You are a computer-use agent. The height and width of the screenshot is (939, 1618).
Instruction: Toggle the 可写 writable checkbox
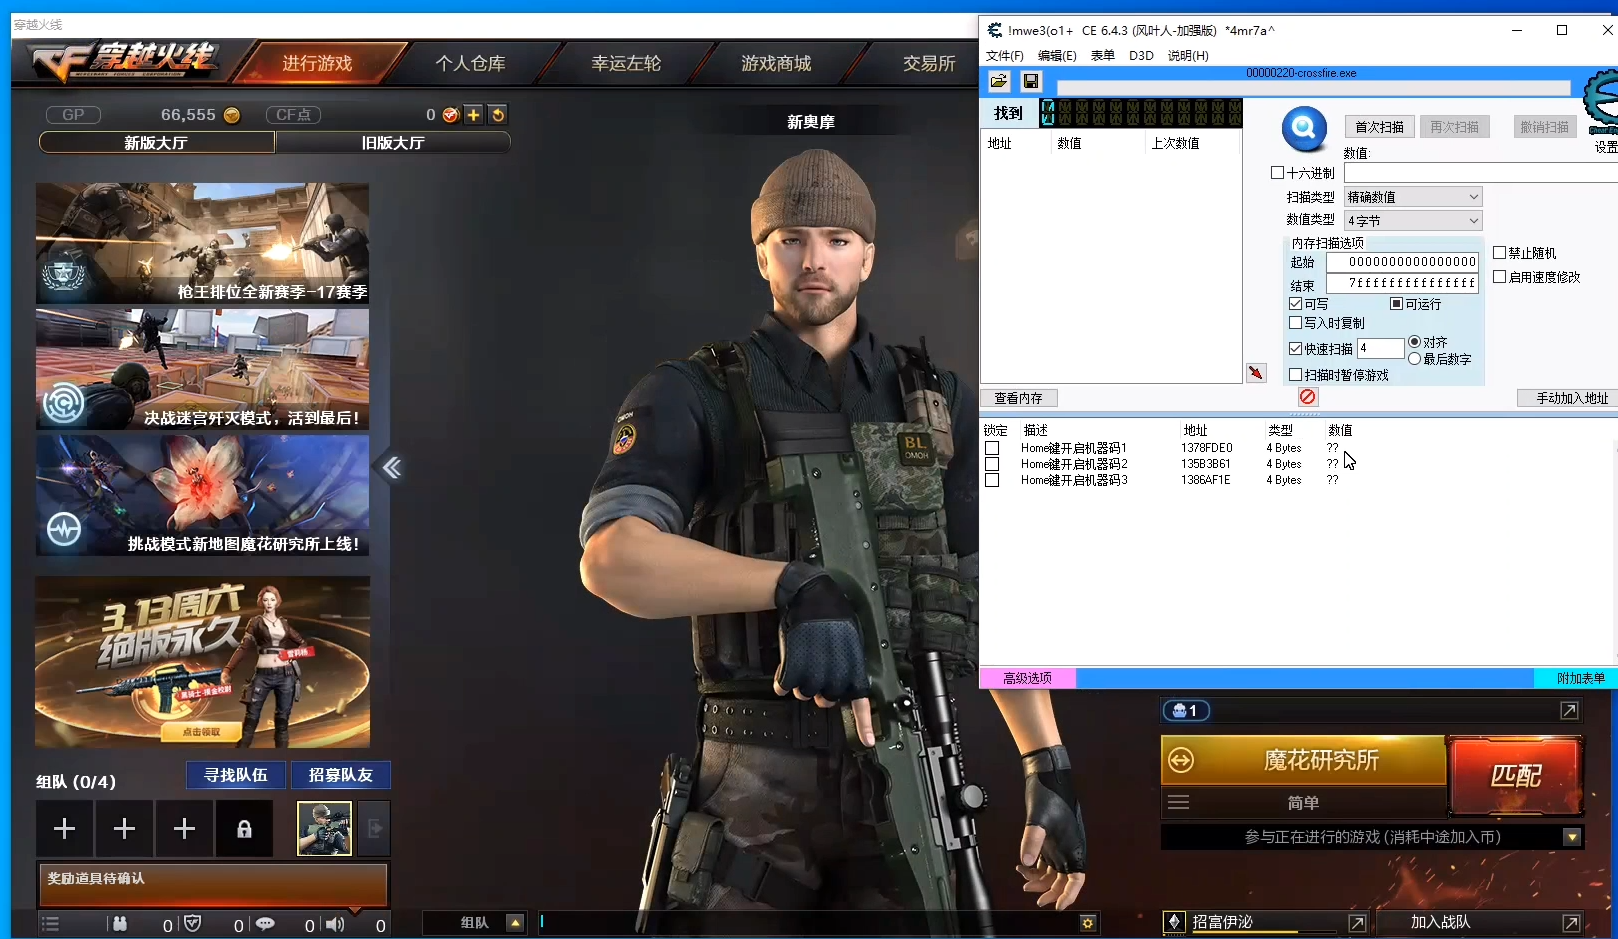coord(1296,304)
